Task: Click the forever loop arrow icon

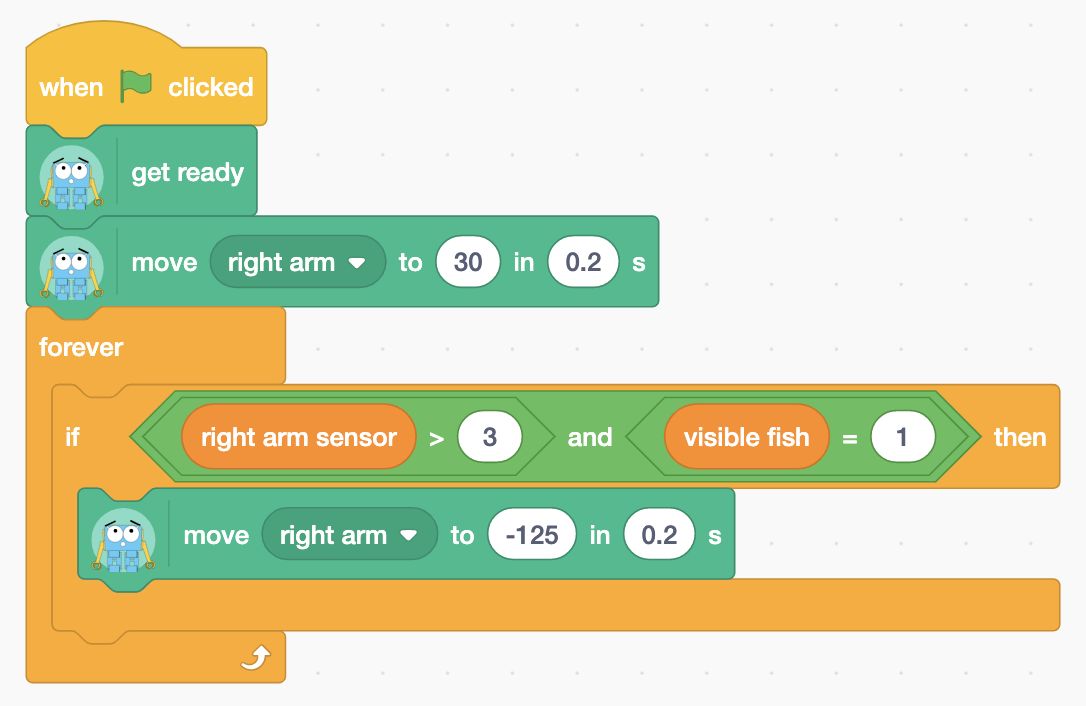Action: (256, 658)
